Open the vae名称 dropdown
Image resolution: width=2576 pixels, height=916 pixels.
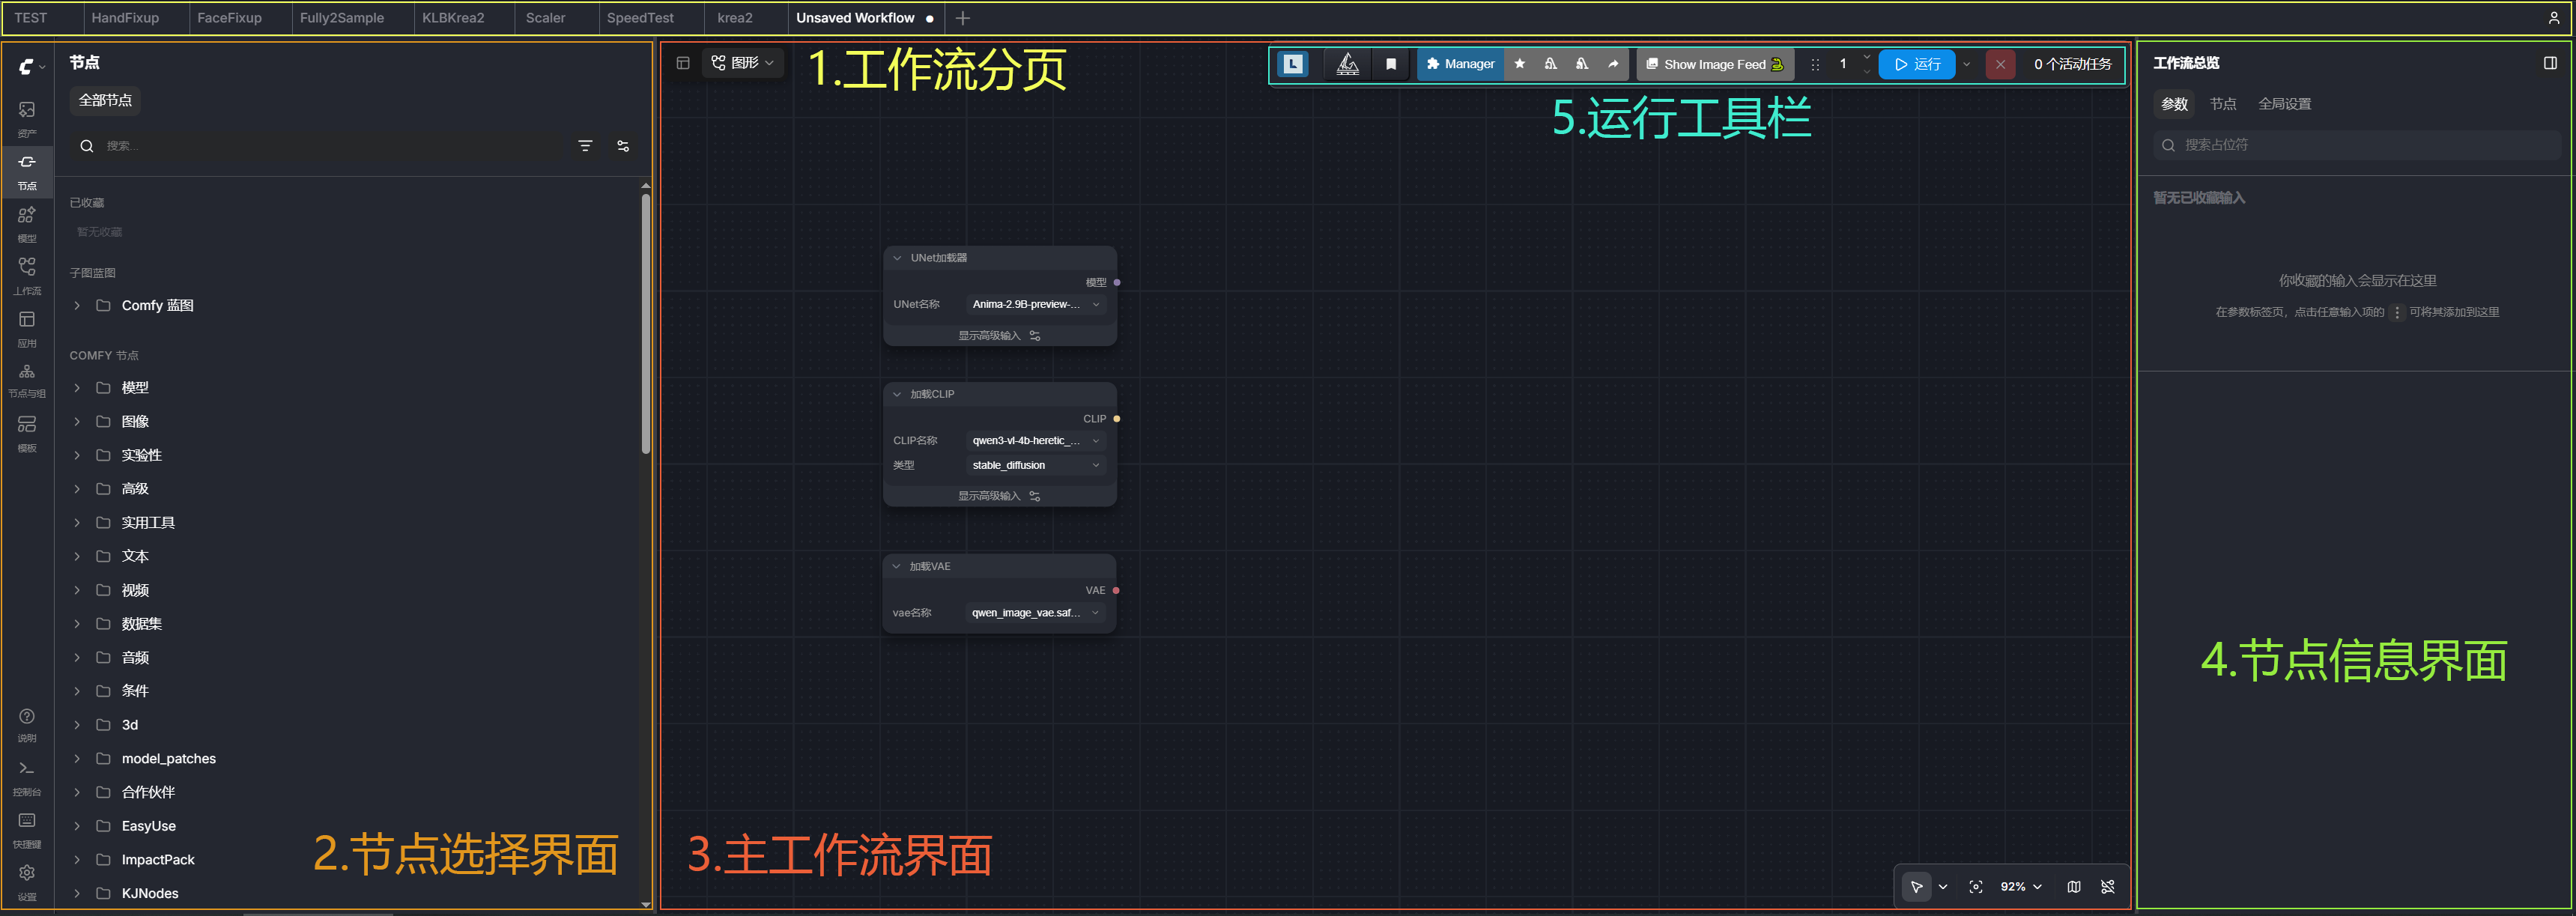coord(1035,613)
